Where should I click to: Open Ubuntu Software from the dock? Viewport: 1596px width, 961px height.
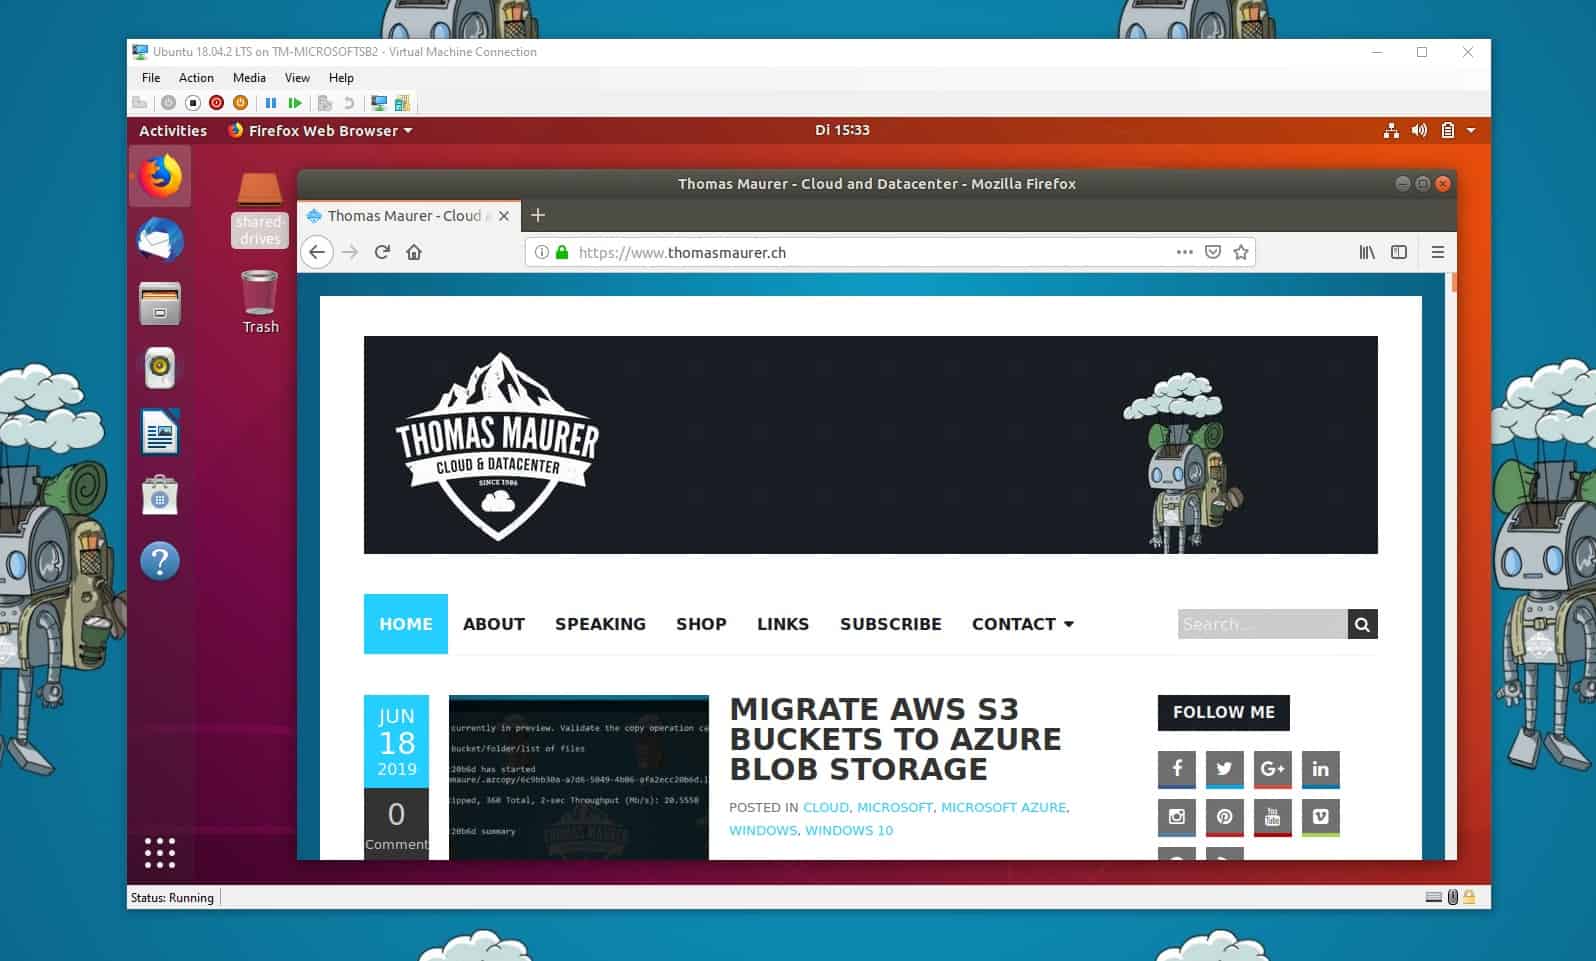[160, 496]
